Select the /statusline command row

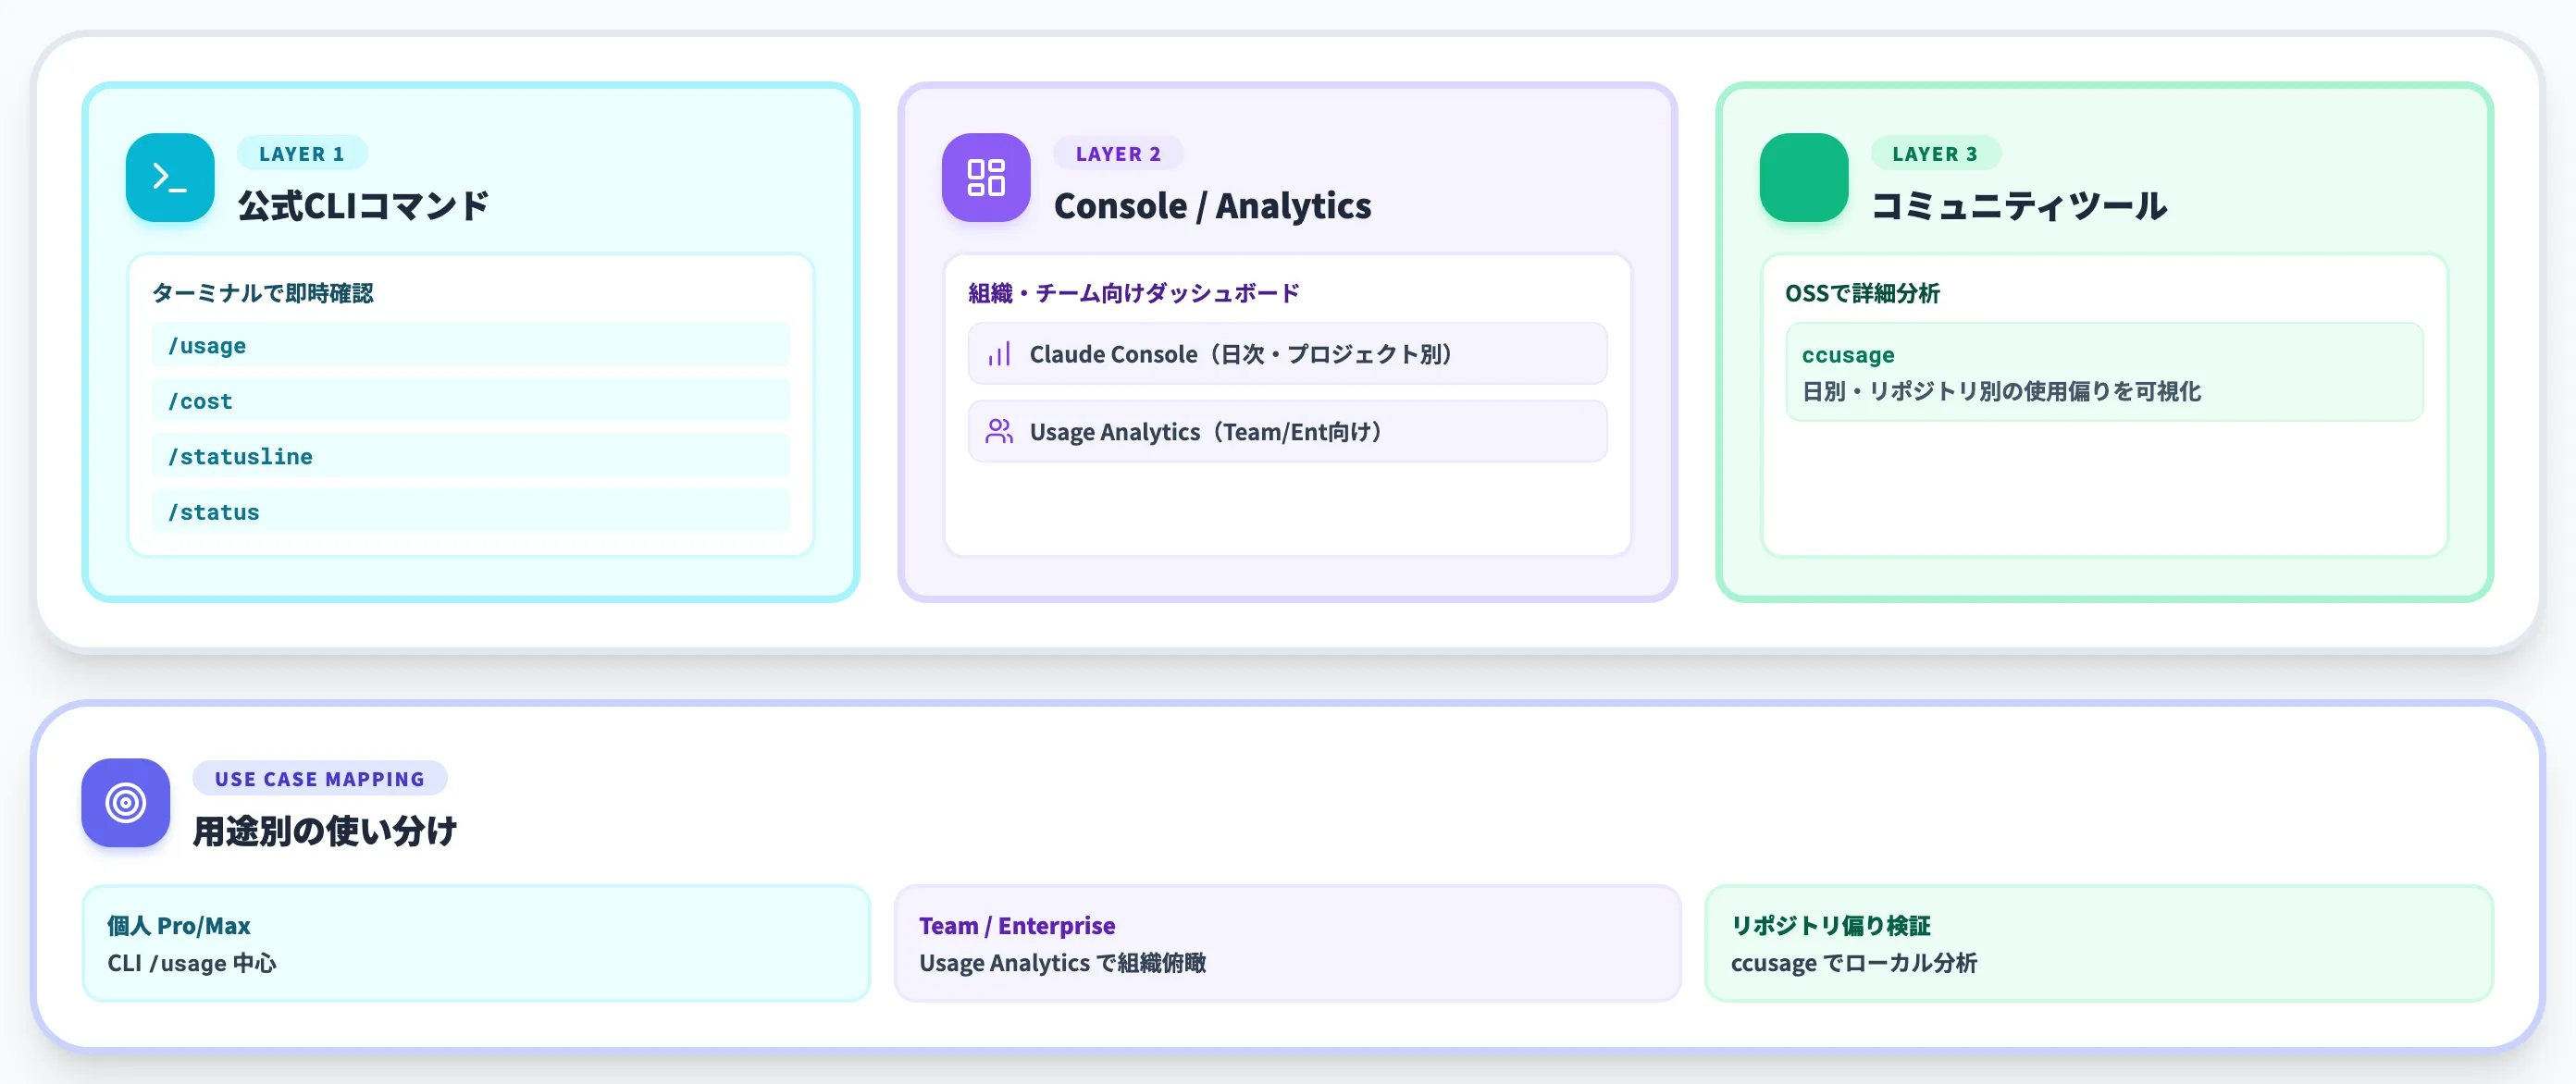pyautogui.click(x=470, y=456)
